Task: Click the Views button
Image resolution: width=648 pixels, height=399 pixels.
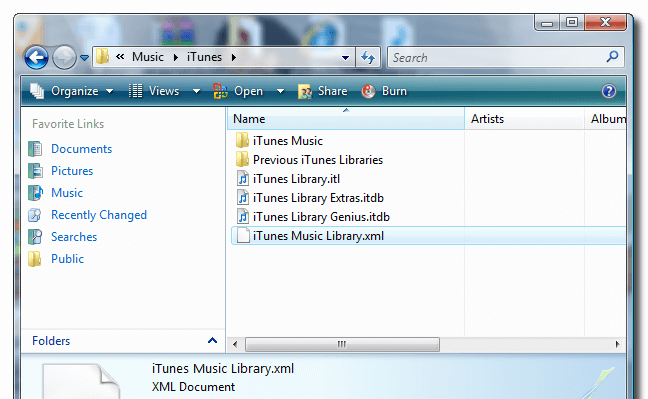Action: pyautogui.click(x=164, y=91)
